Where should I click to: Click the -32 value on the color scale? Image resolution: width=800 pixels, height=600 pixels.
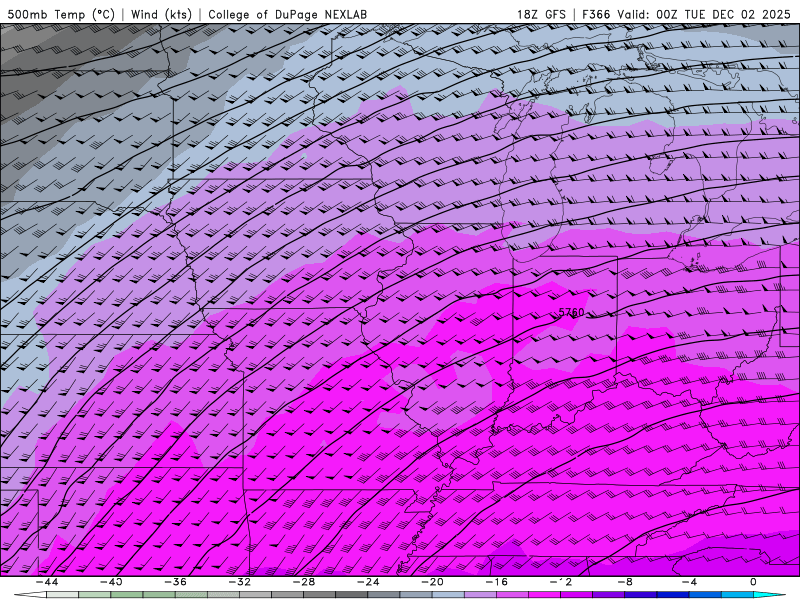[x=239, y=582]
